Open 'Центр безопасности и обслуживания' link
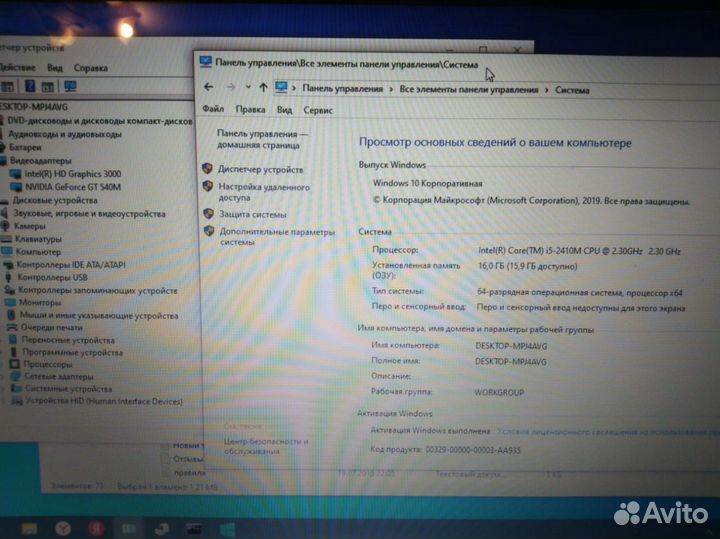Viewport: 720px width, 539px height. (266, 446)
